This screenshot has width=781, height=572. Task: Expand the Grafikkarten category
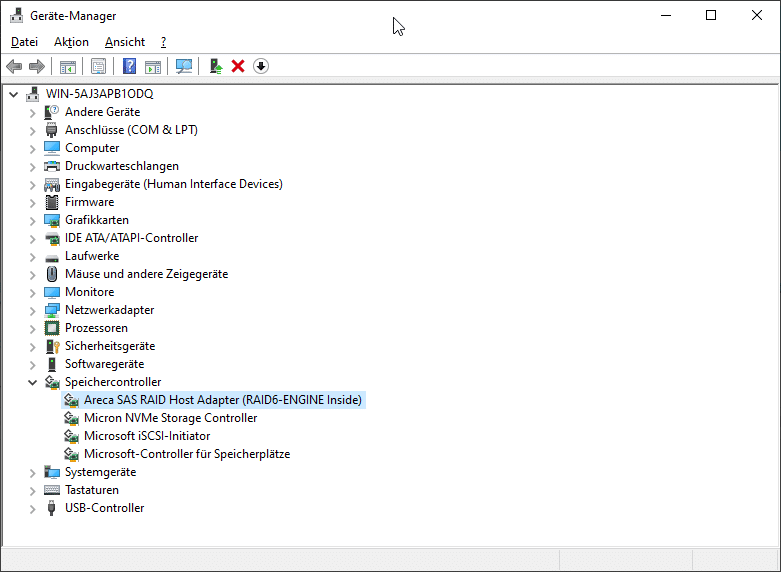coord(32,220)
